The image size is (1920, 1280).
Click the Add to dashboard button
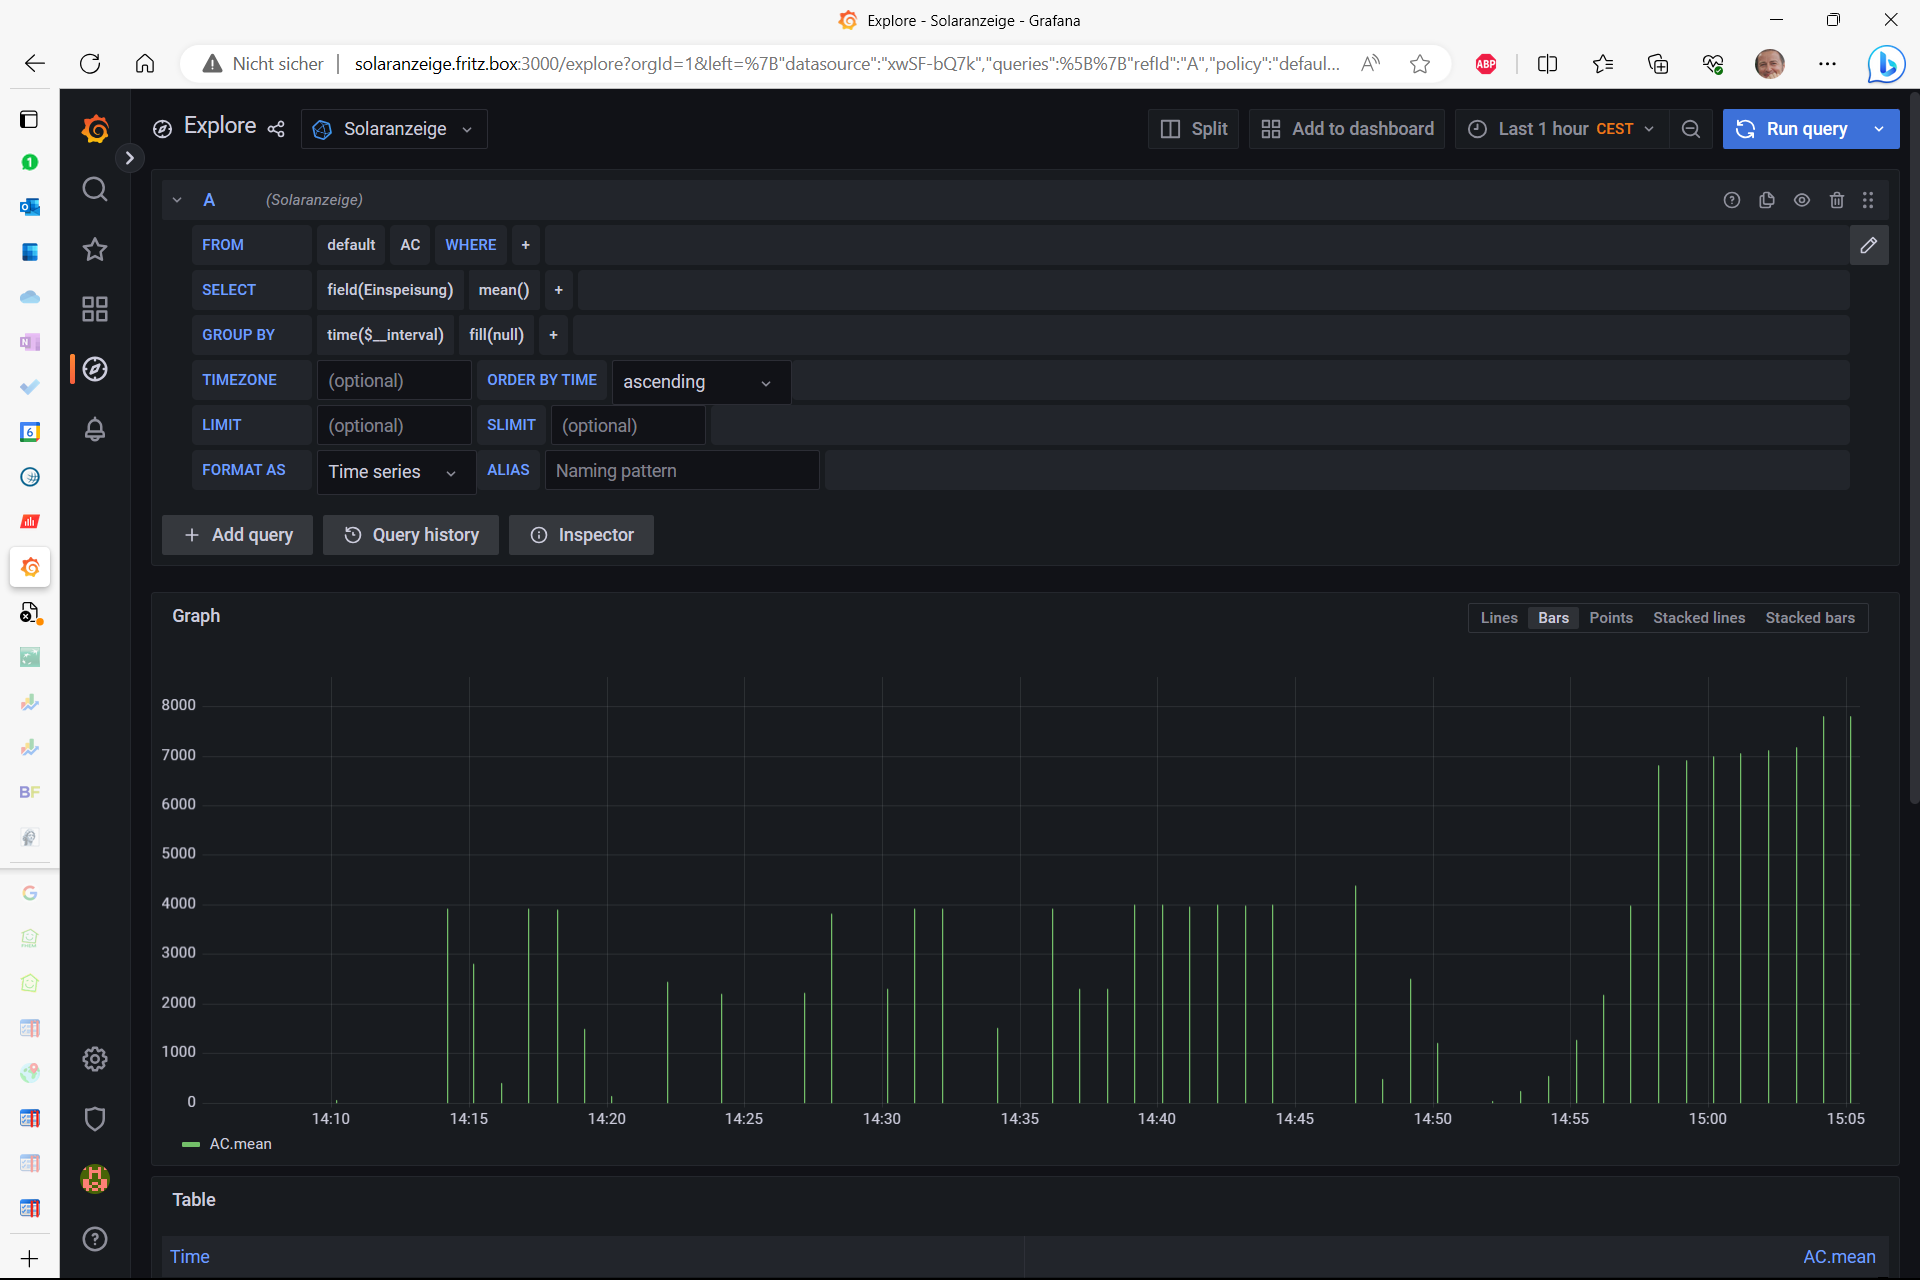pyautogui.click(x=1347, y=129)
